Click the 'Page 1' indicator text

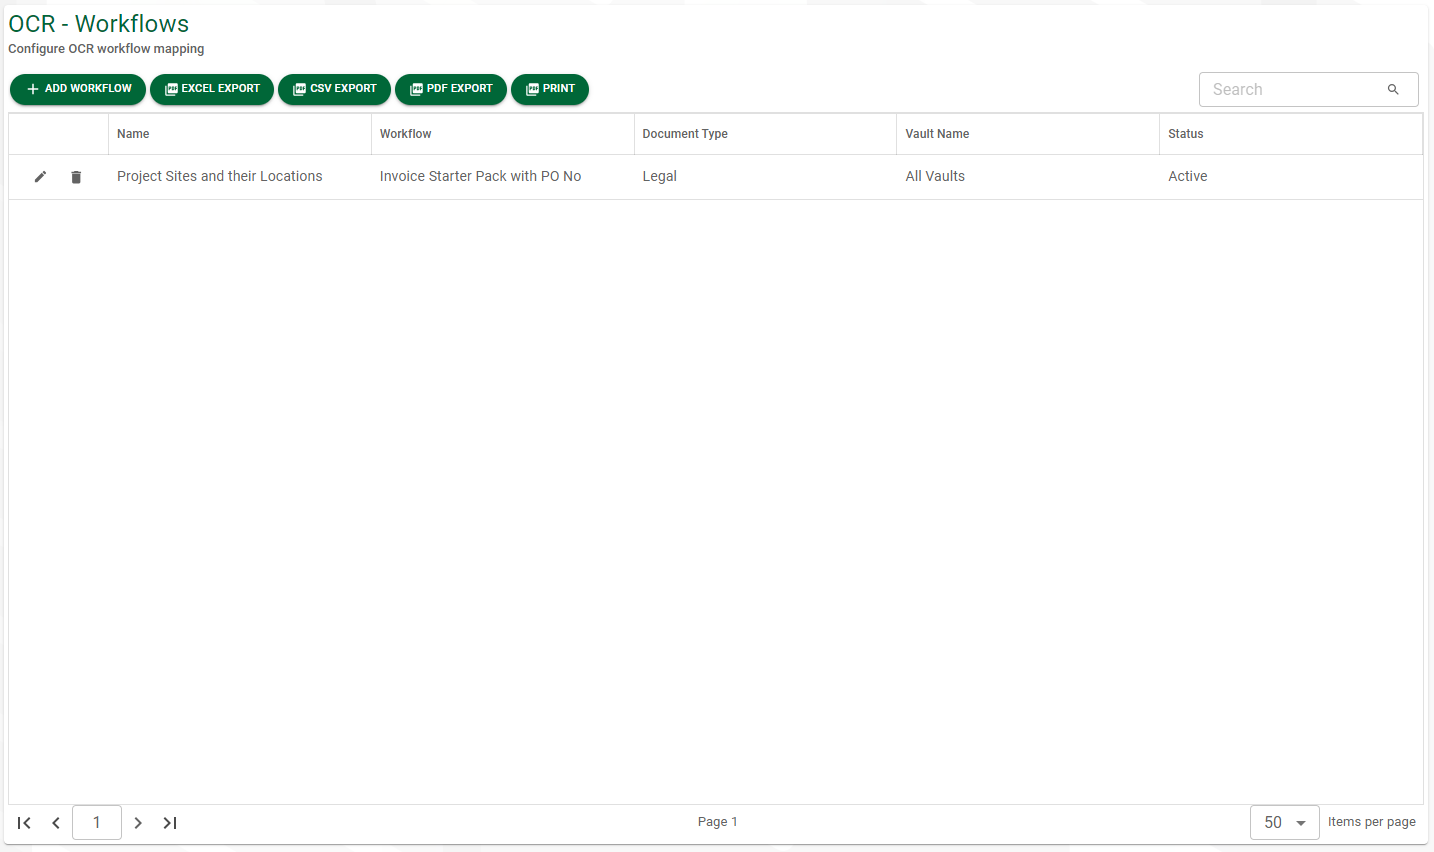718,822
